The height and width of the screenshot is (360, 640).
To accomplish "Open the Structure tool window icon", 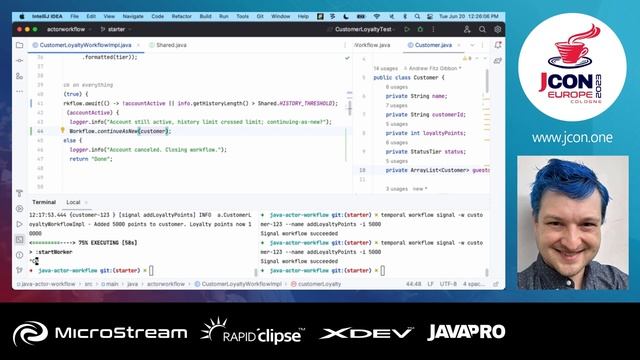I will pyautogui.click(x=19, y=76).
